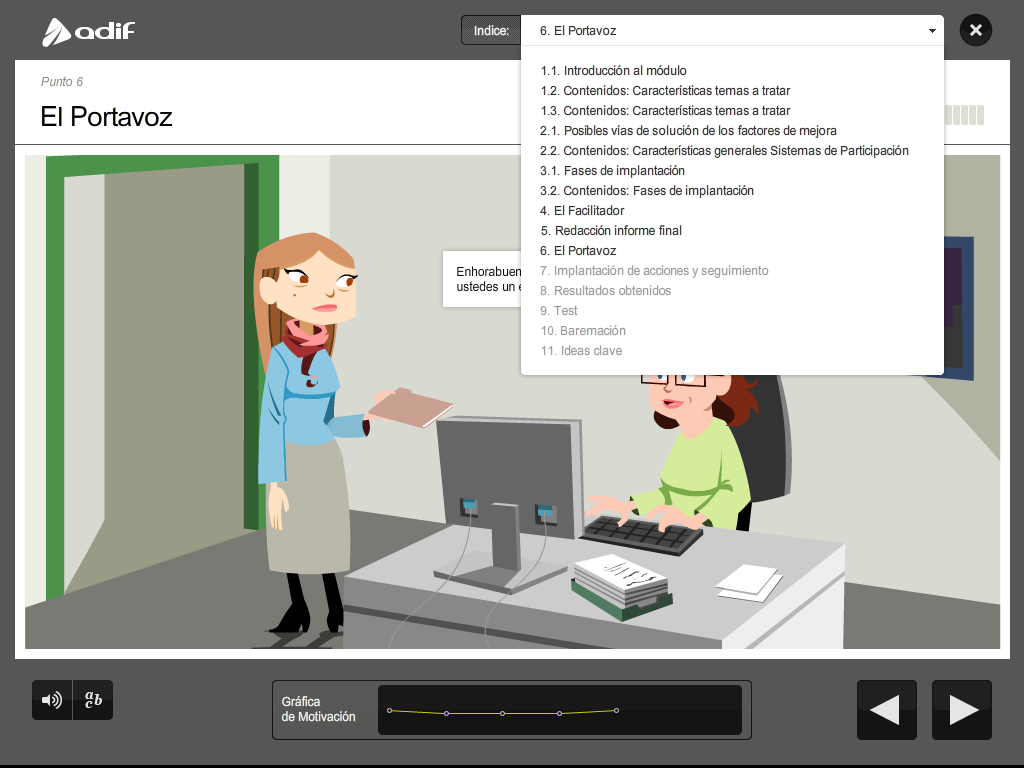Click first point on Gráfica de Motivación
The width and height of the screenshot is (1024, 768).
(390, 710)
